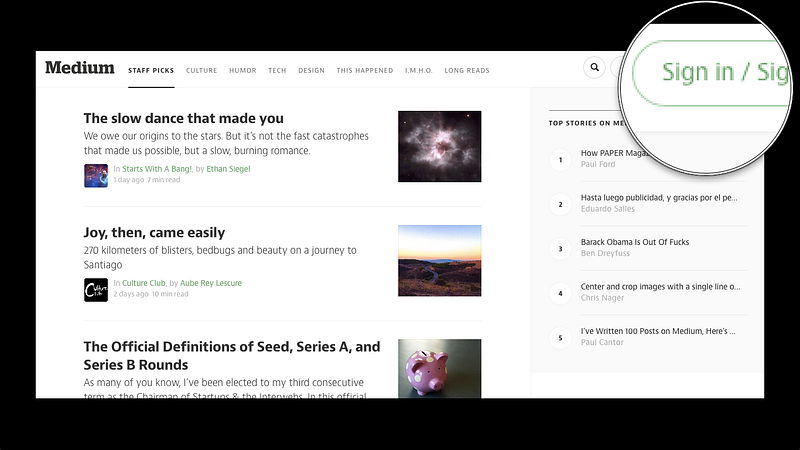Visit Starts With A Bang! publication link

pyautogui.click(x=157, y=169)
